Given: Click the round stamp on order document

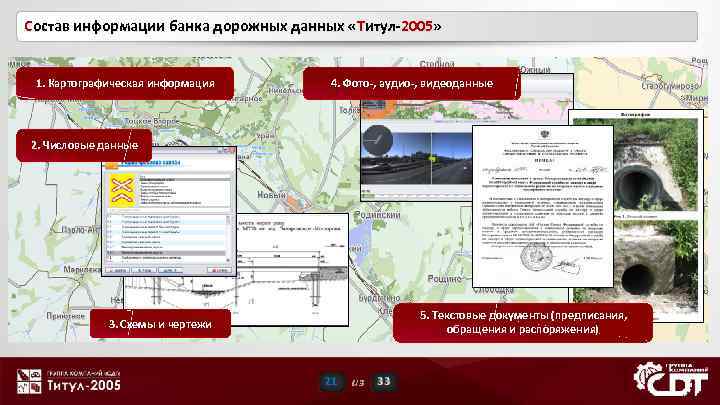Looking at the screenshot, I should (x=534, y=256).
